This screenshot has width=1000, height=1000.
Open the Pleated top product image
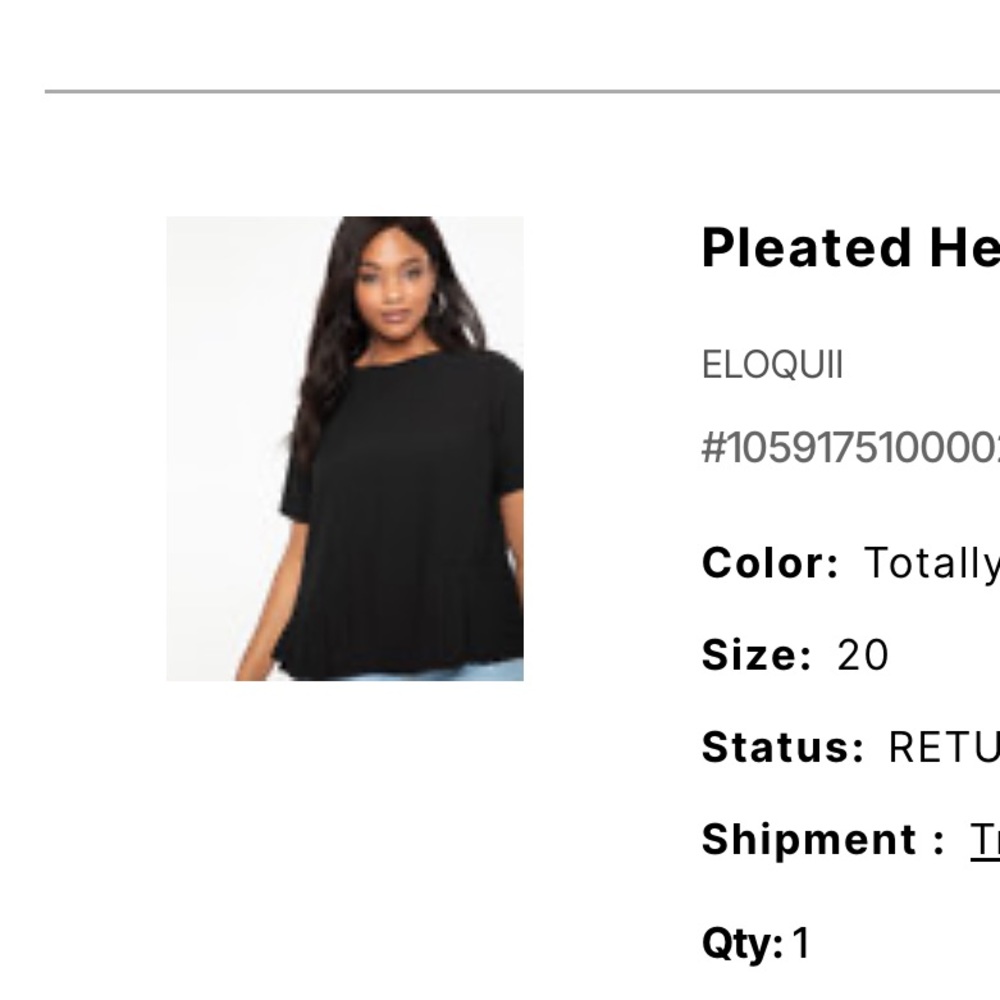click(345, 450)
